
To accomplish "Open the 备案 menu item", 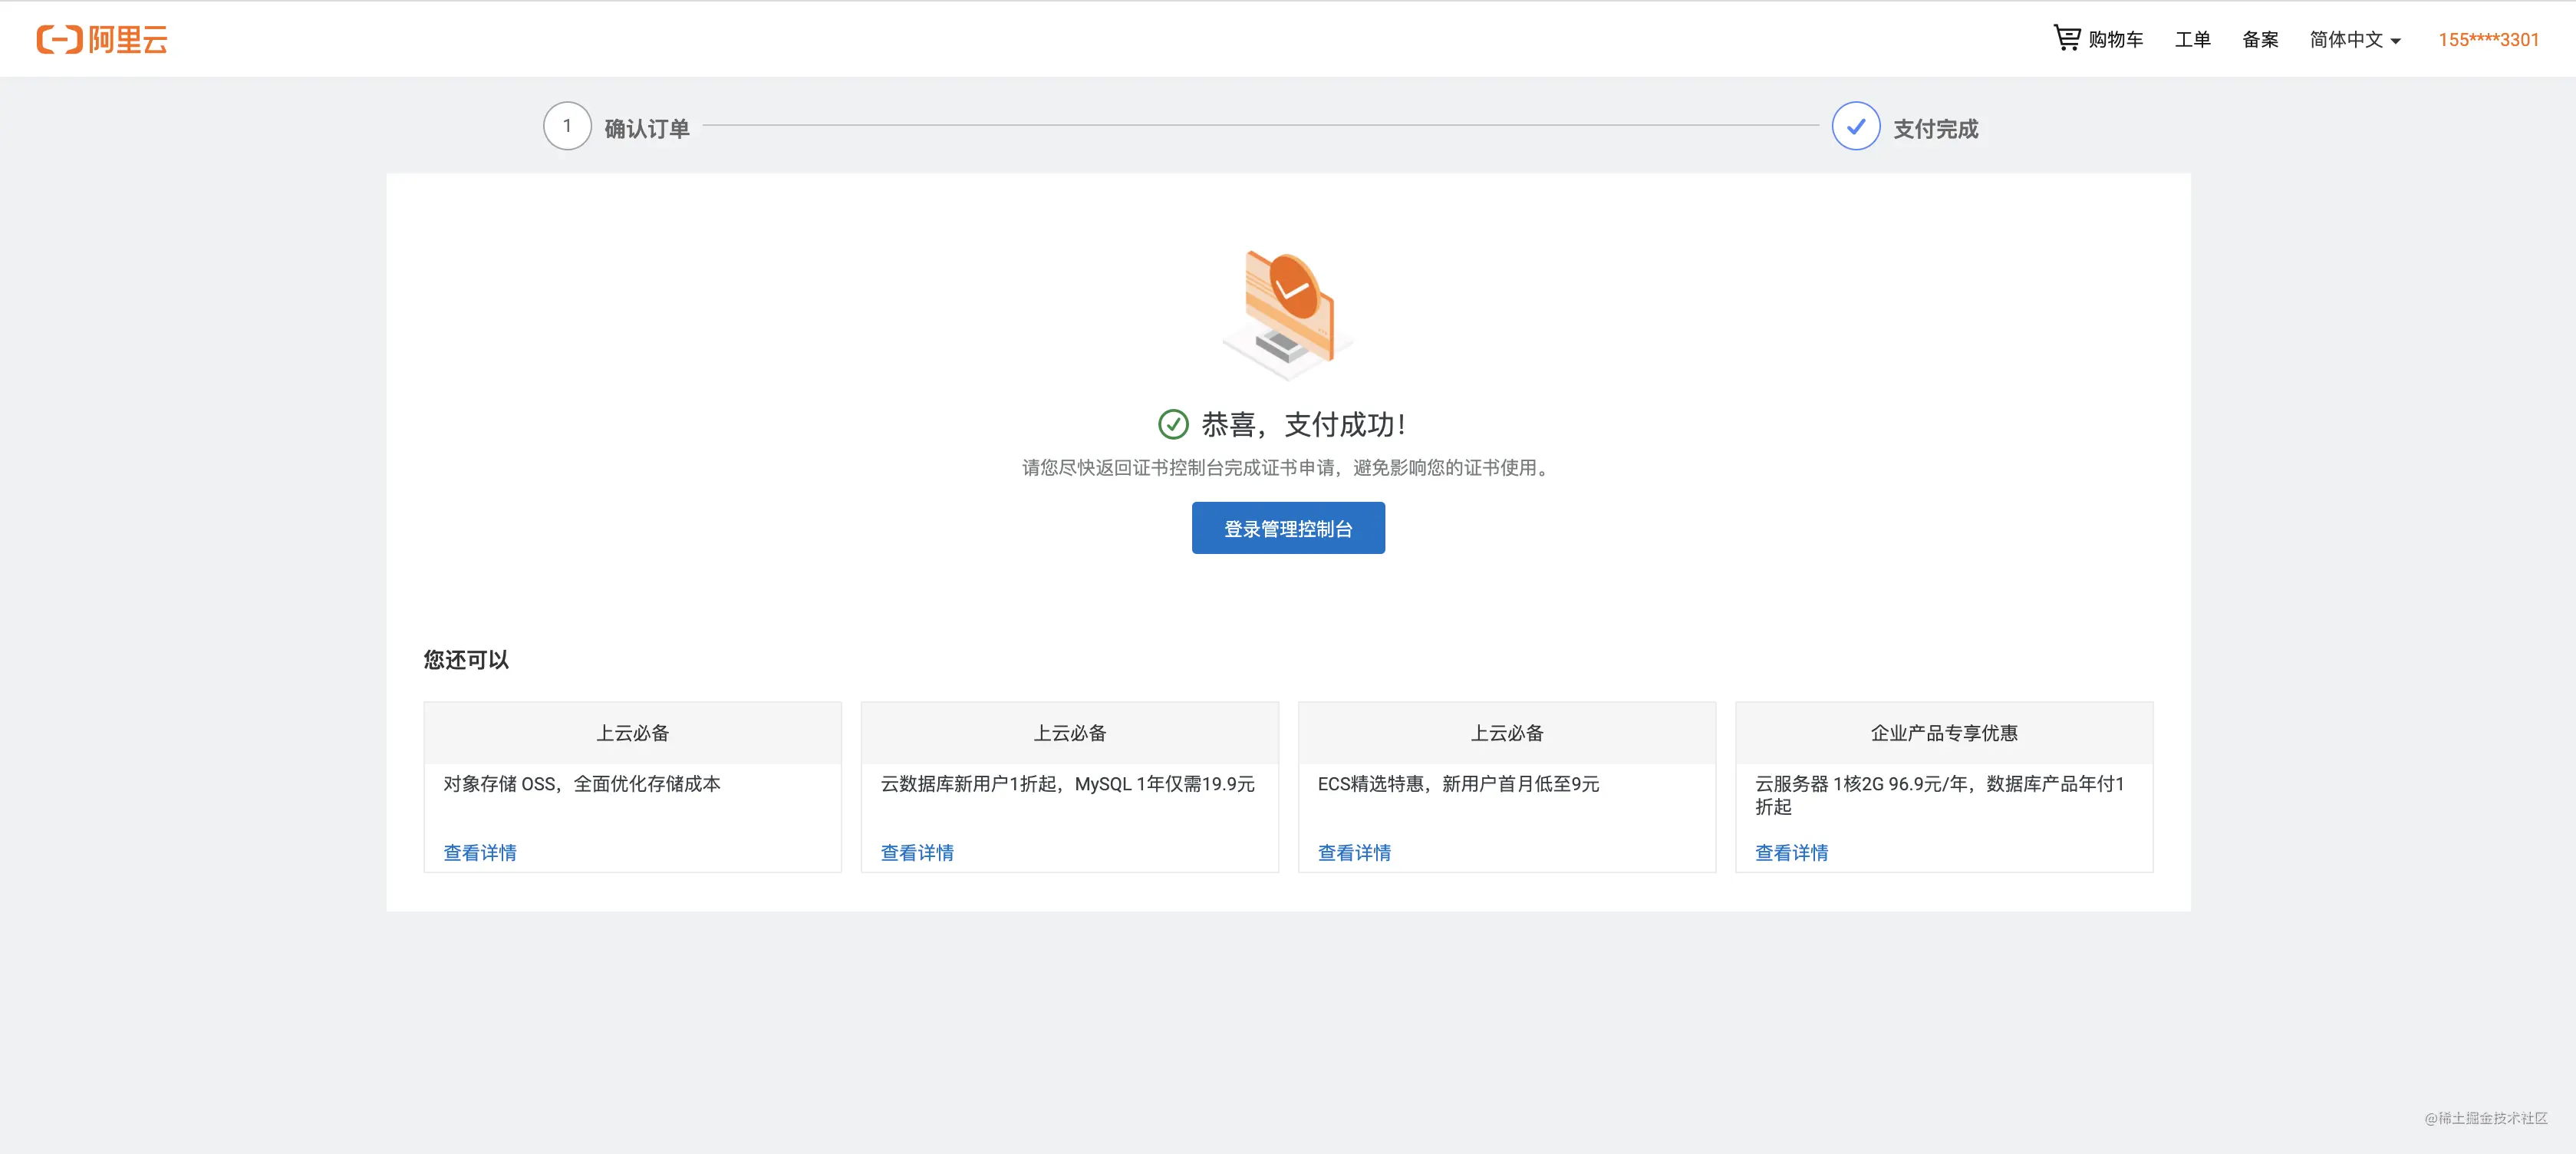I will pos(2260,40).
